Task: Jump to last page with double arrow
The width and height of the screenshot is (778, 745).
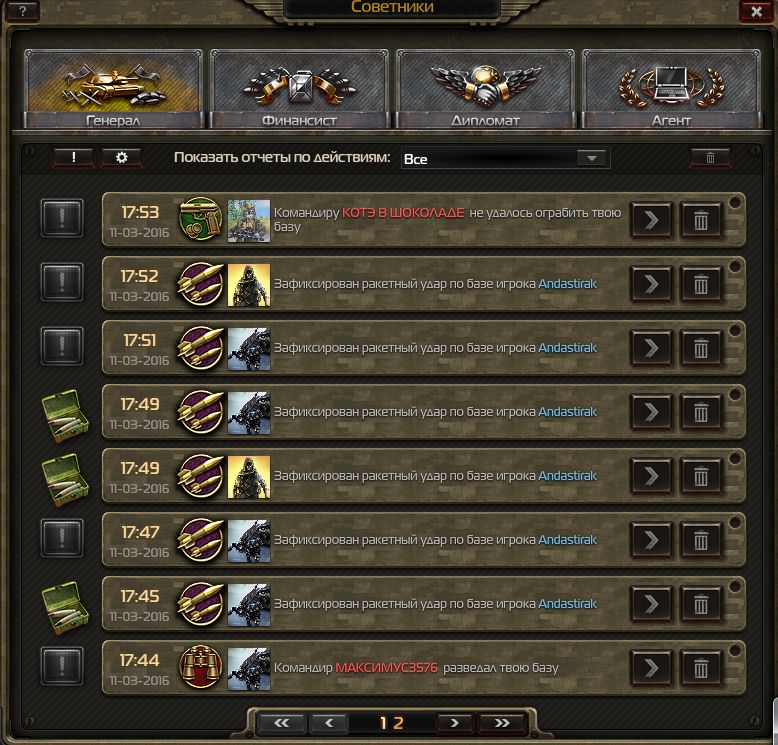Action: point(502,723)
